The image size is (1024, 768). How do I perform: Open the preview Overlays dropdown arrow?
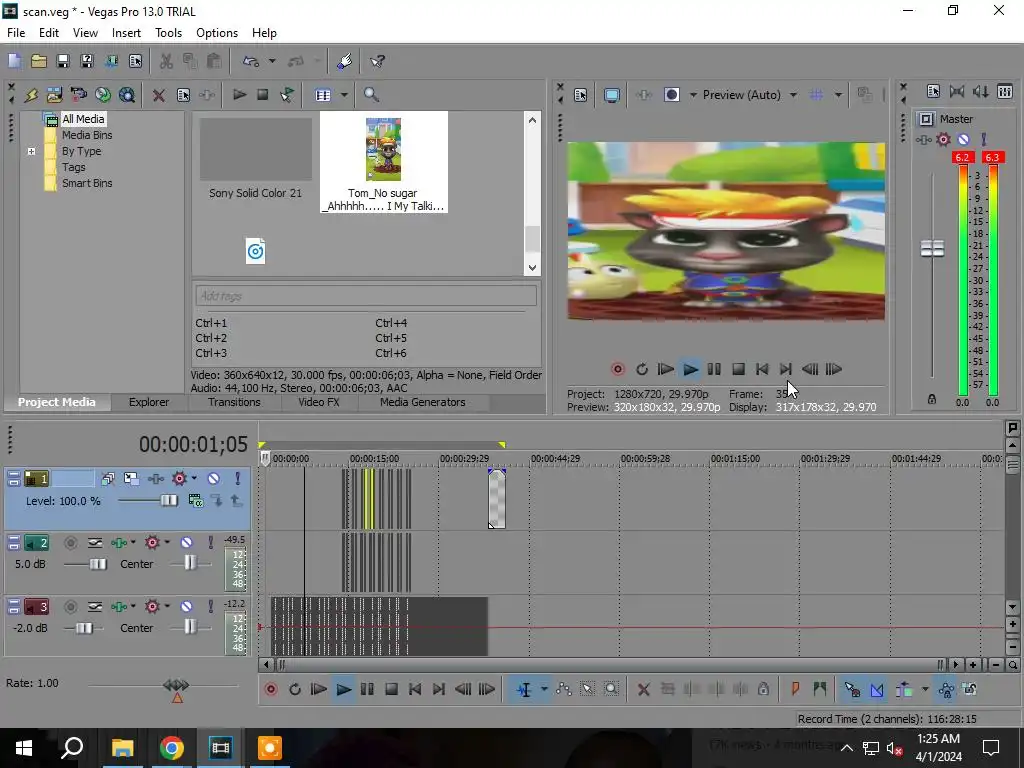[838, 95]
